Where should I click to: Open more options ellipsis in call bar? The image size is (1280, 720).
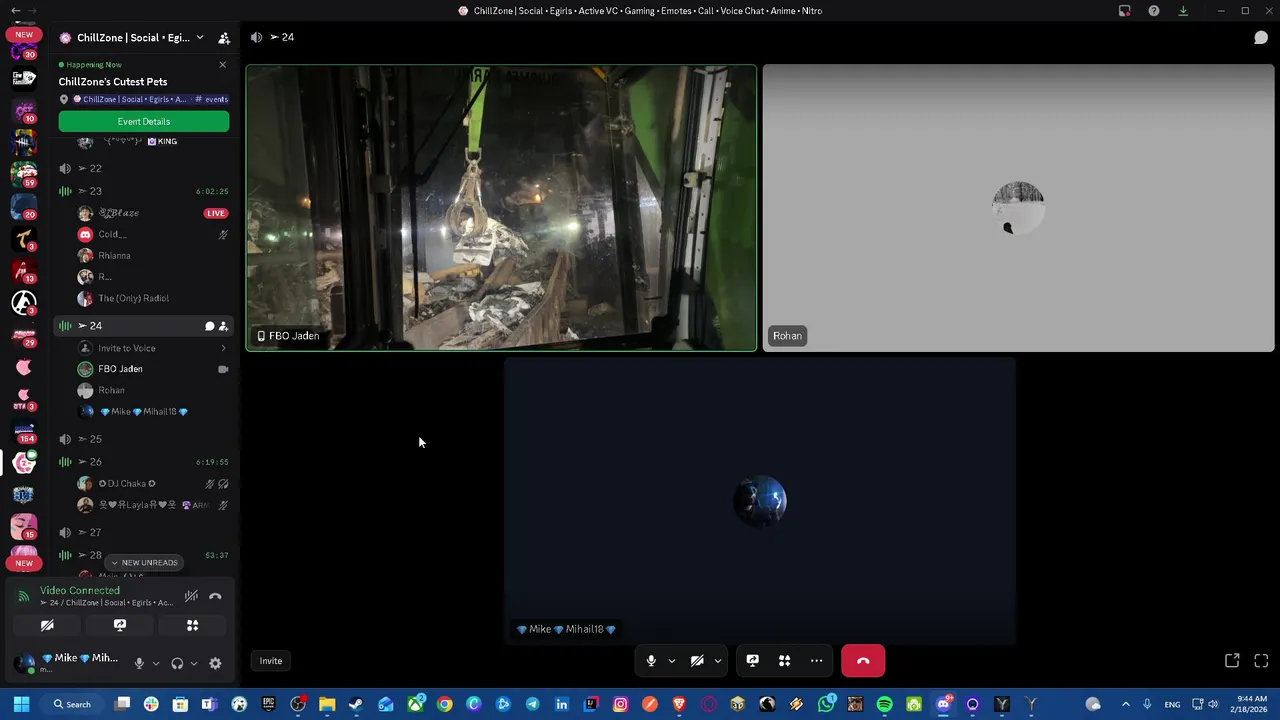[816, 661]
